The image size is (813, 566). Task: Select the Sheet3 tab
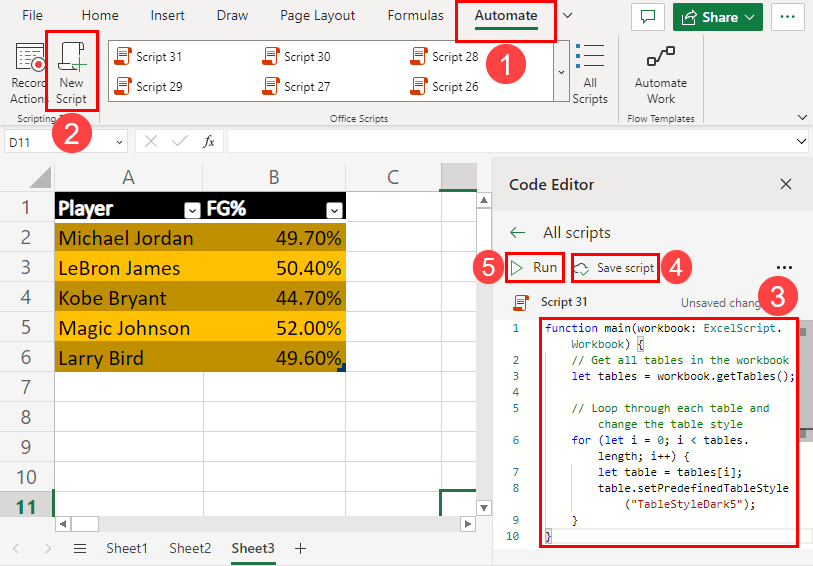(253, 548)
